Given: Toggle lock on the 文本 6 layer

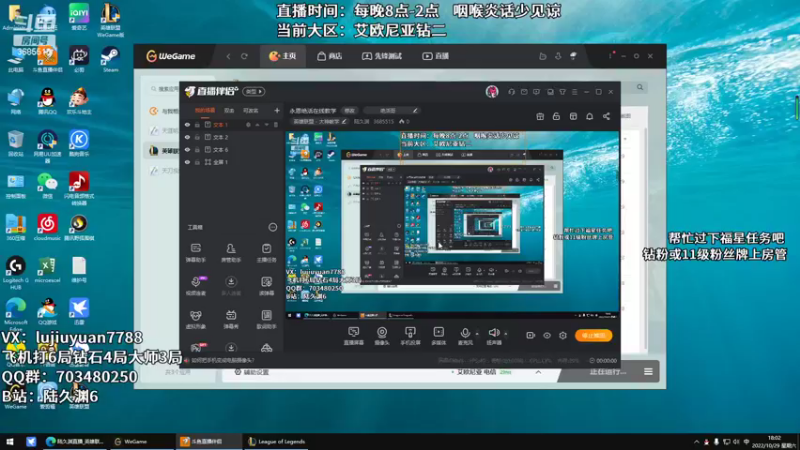Looking at the screenshot, I should click(x=197, y=149).
